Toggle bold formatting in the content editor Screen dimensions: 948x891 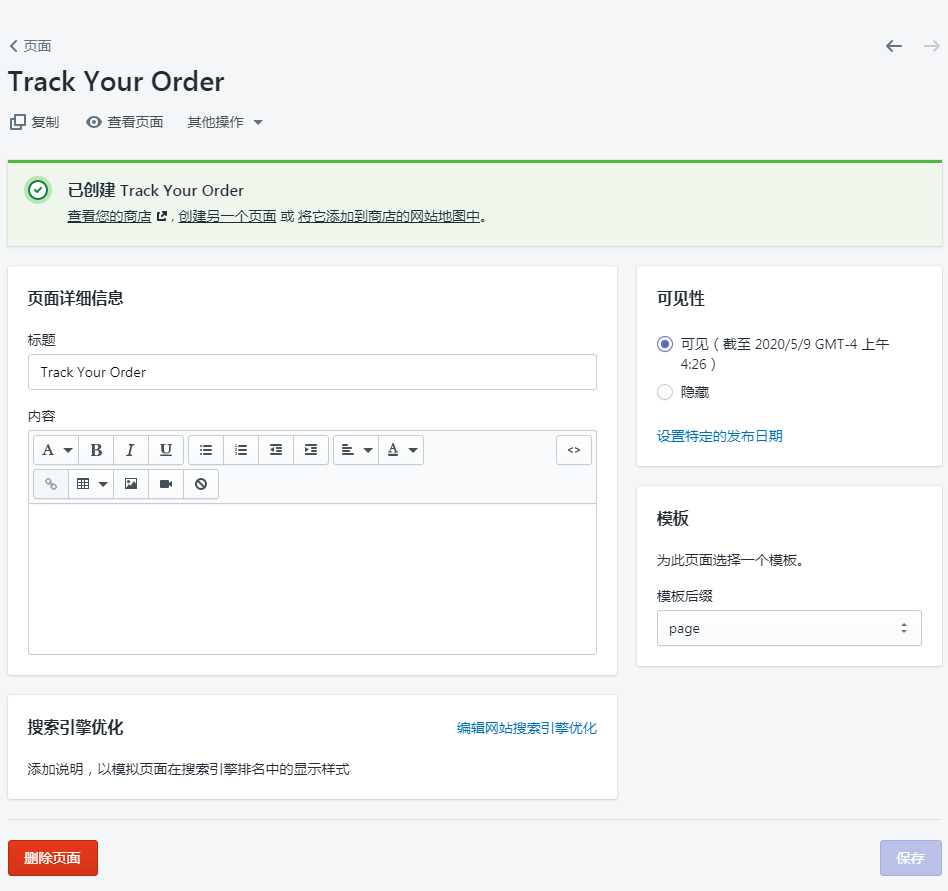95,450
